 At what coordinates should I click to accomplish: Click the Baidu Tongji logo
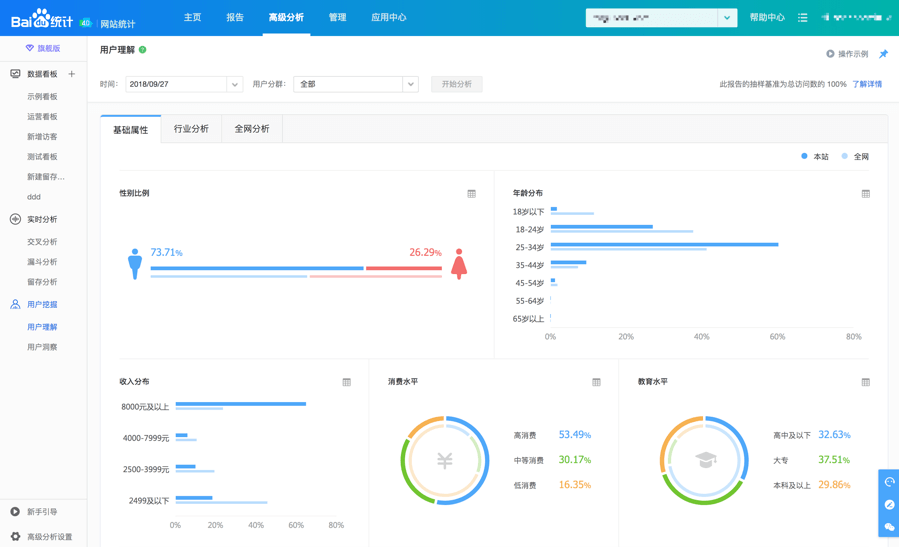(42, 20)
